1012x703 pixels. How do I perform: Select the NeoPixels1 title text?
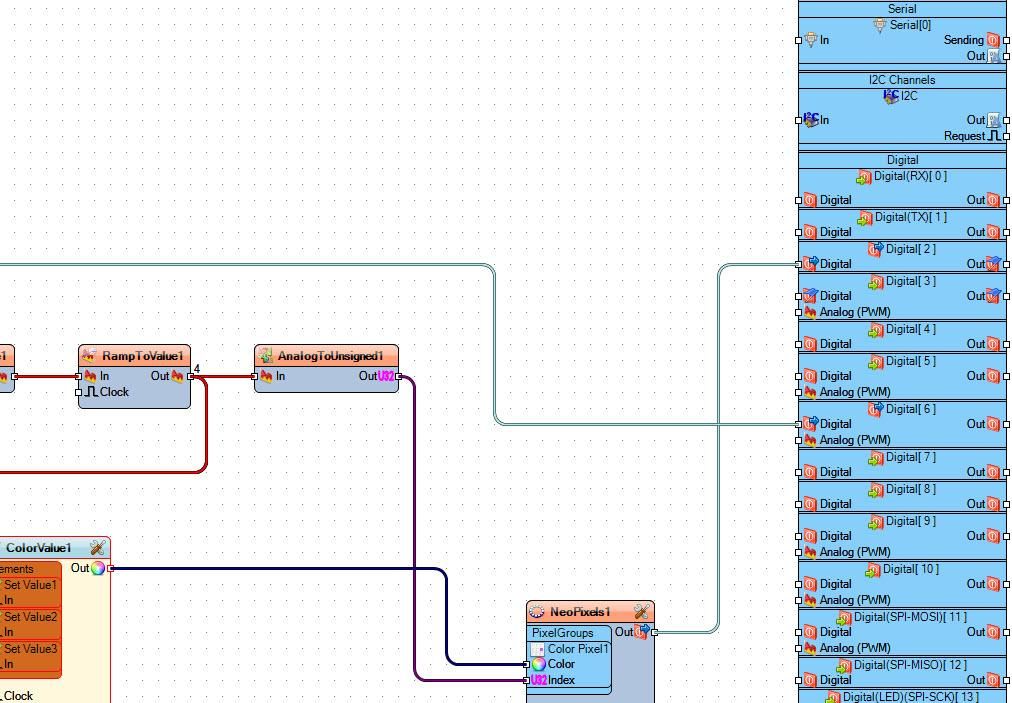580,612
